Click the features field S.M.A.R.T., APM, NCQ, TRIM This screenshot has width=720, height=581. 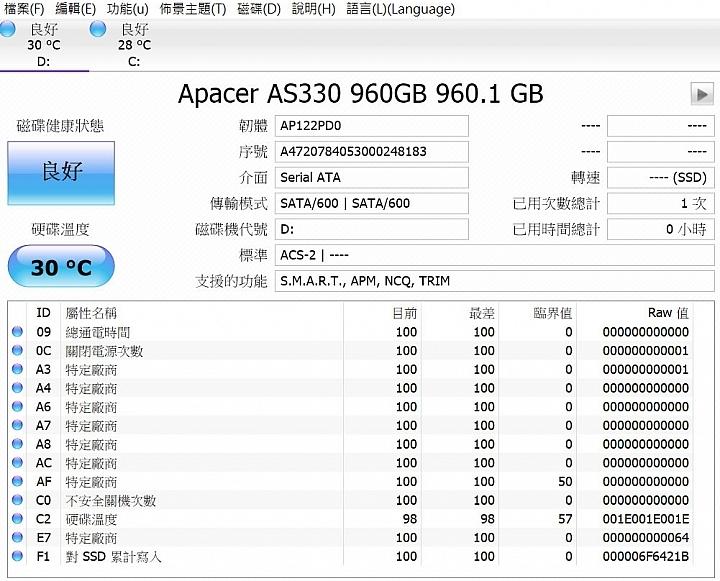coord(495,281)
